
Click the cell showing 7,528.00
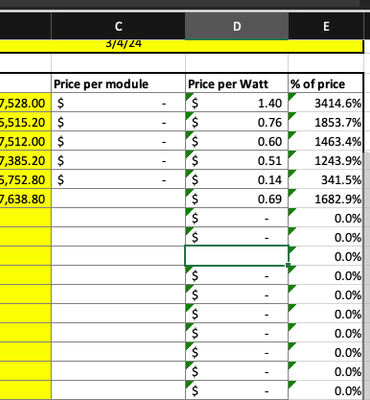25,103
